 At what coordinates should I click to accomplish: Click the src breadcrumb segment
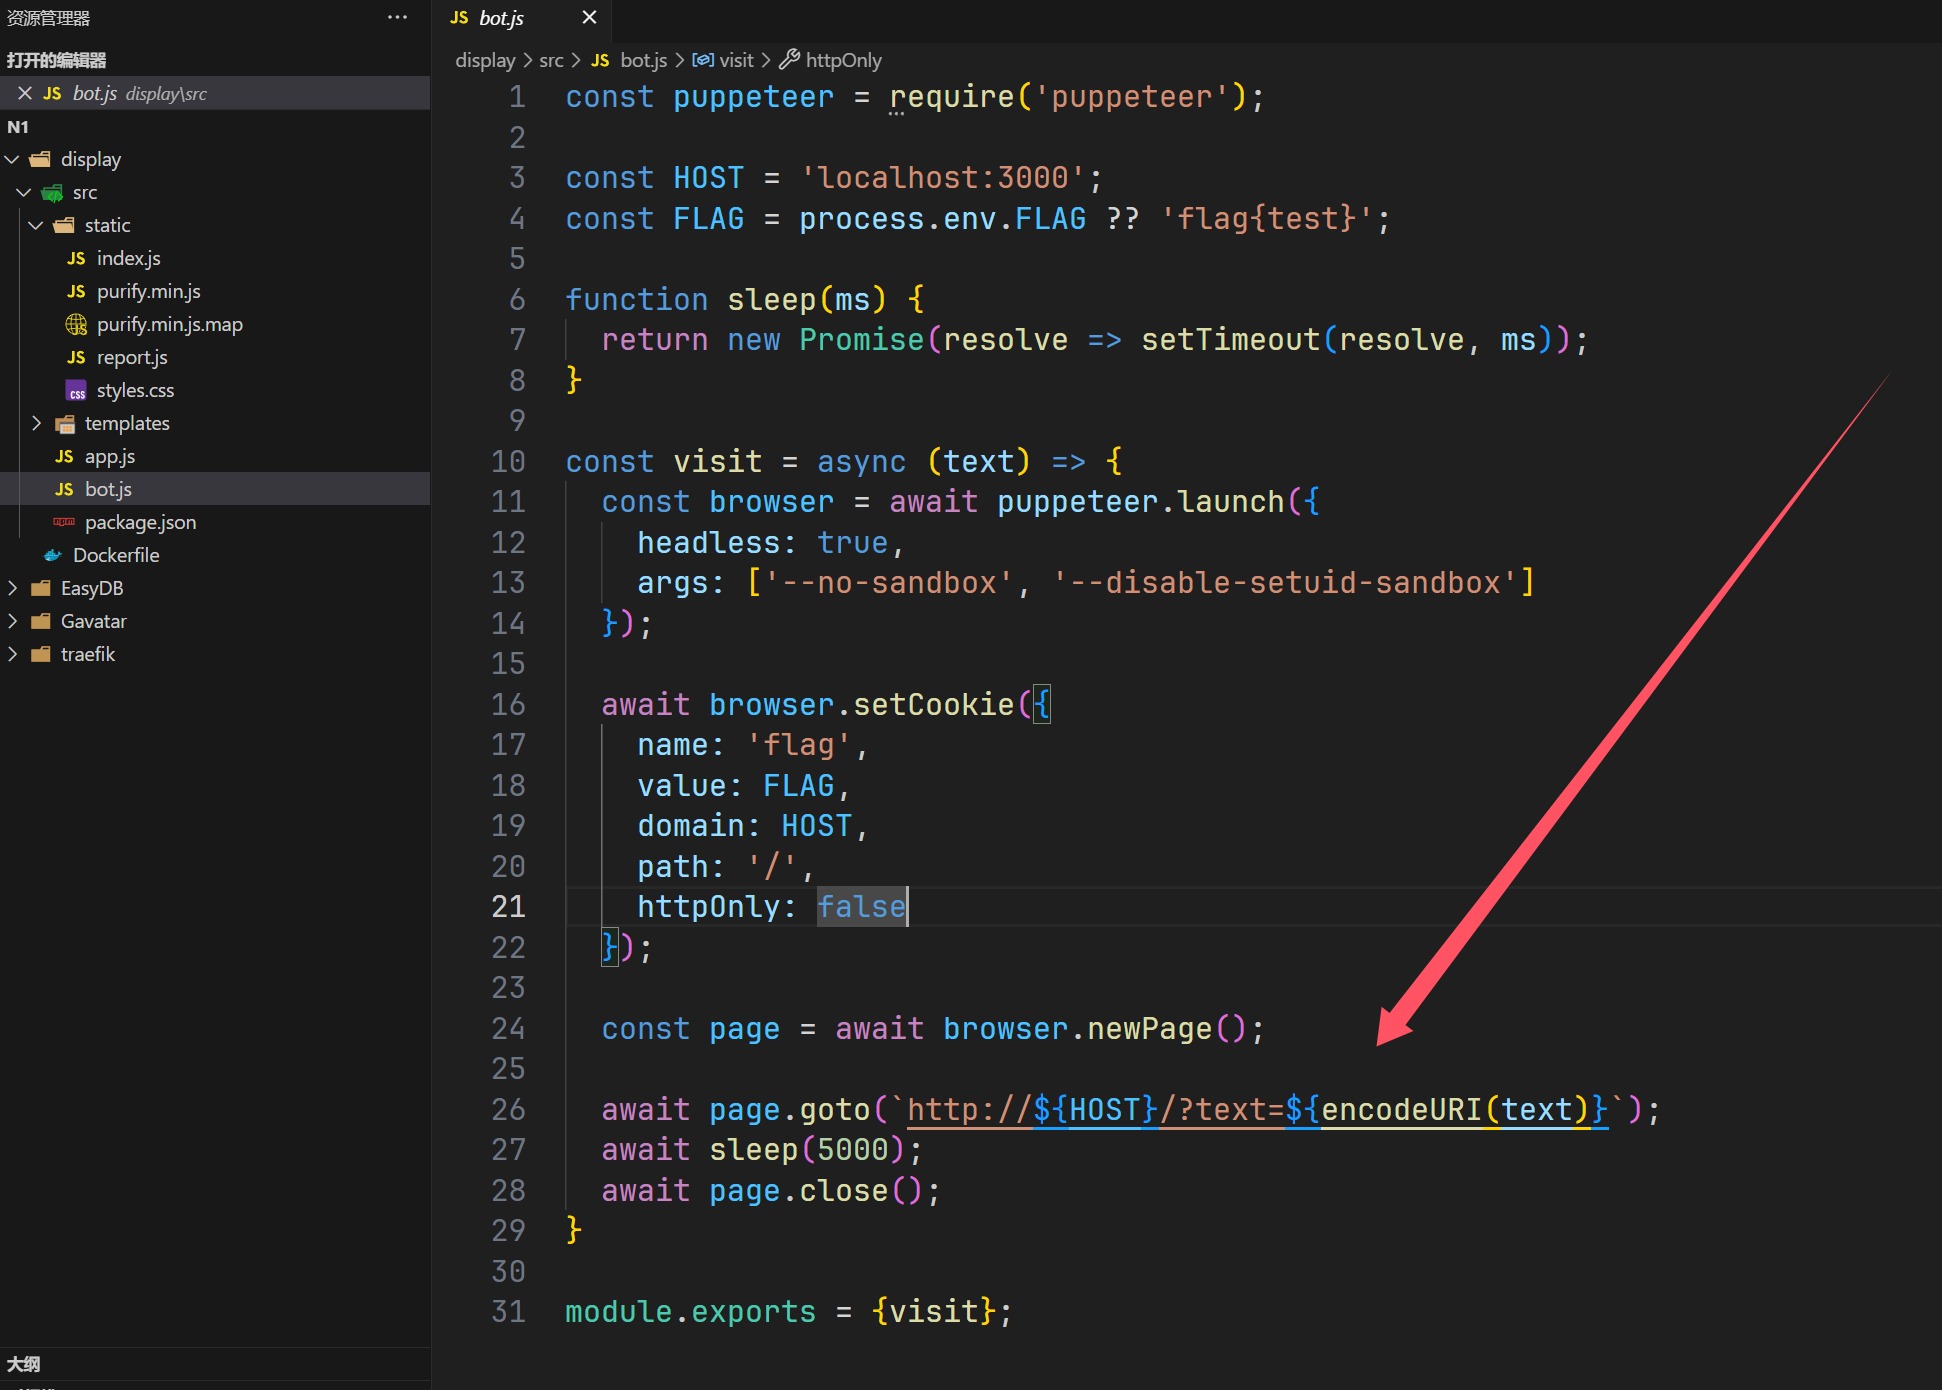[x=551, y=60]
